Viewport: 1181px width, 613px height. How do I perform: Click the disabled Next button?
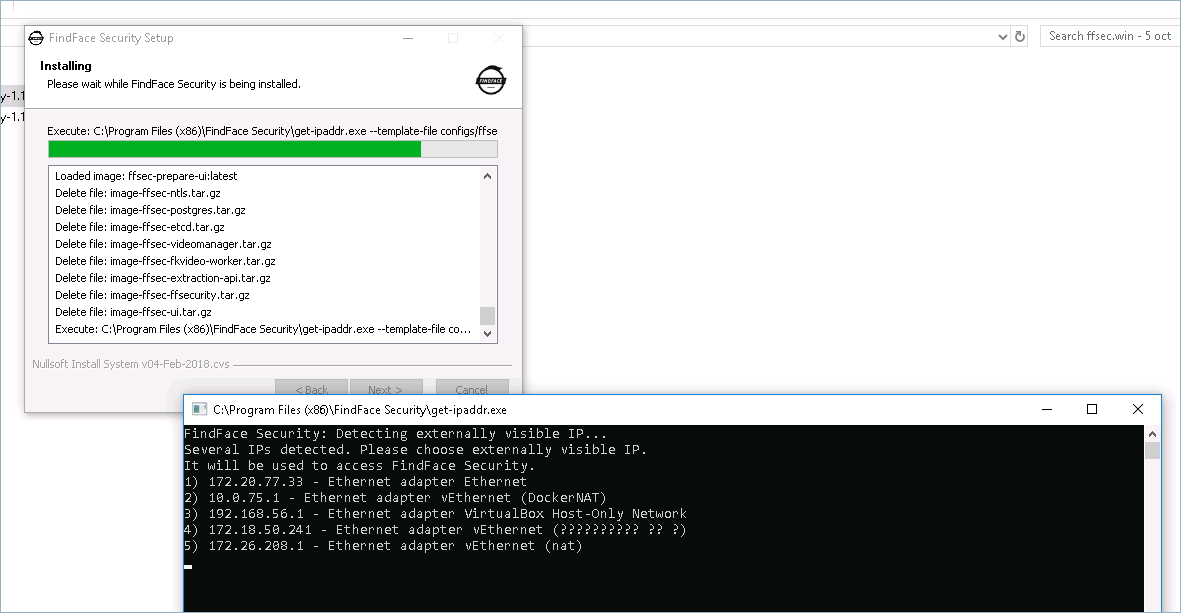coord(385,389)
